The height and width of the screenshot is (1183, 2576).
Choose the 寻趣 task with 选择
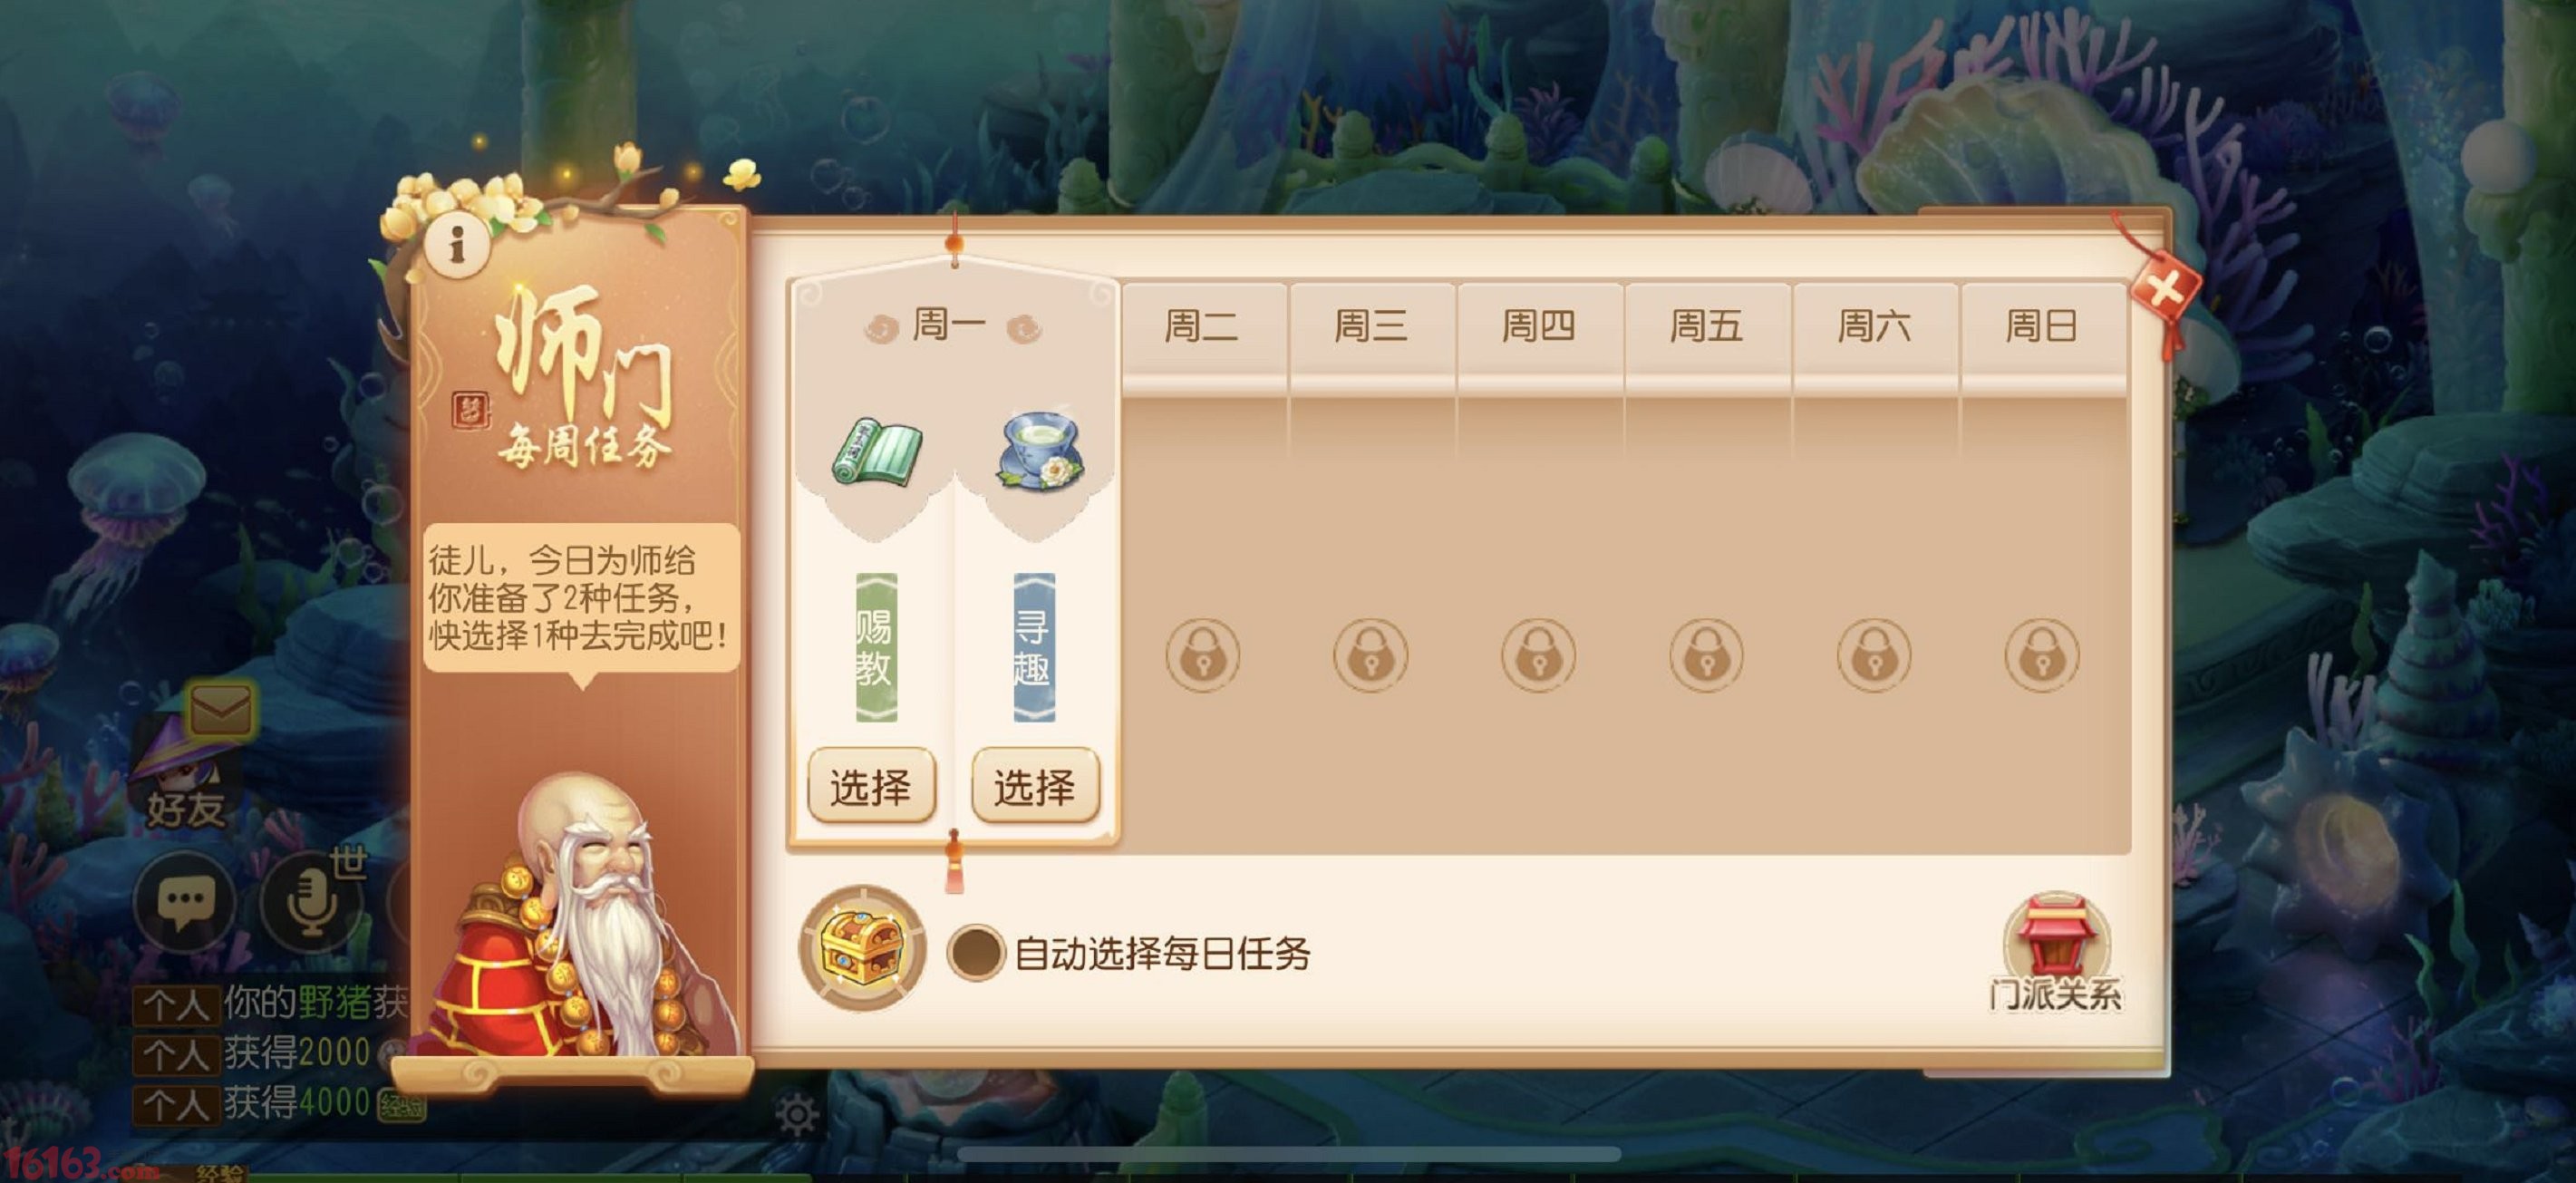(x=1035, y=786)
